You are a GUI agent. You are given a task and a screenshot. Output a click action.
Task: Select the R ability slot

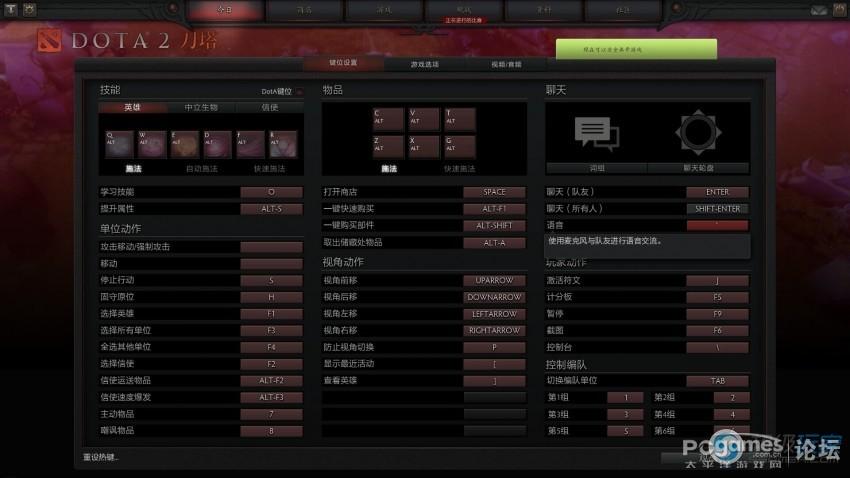(x=283, y=144)
